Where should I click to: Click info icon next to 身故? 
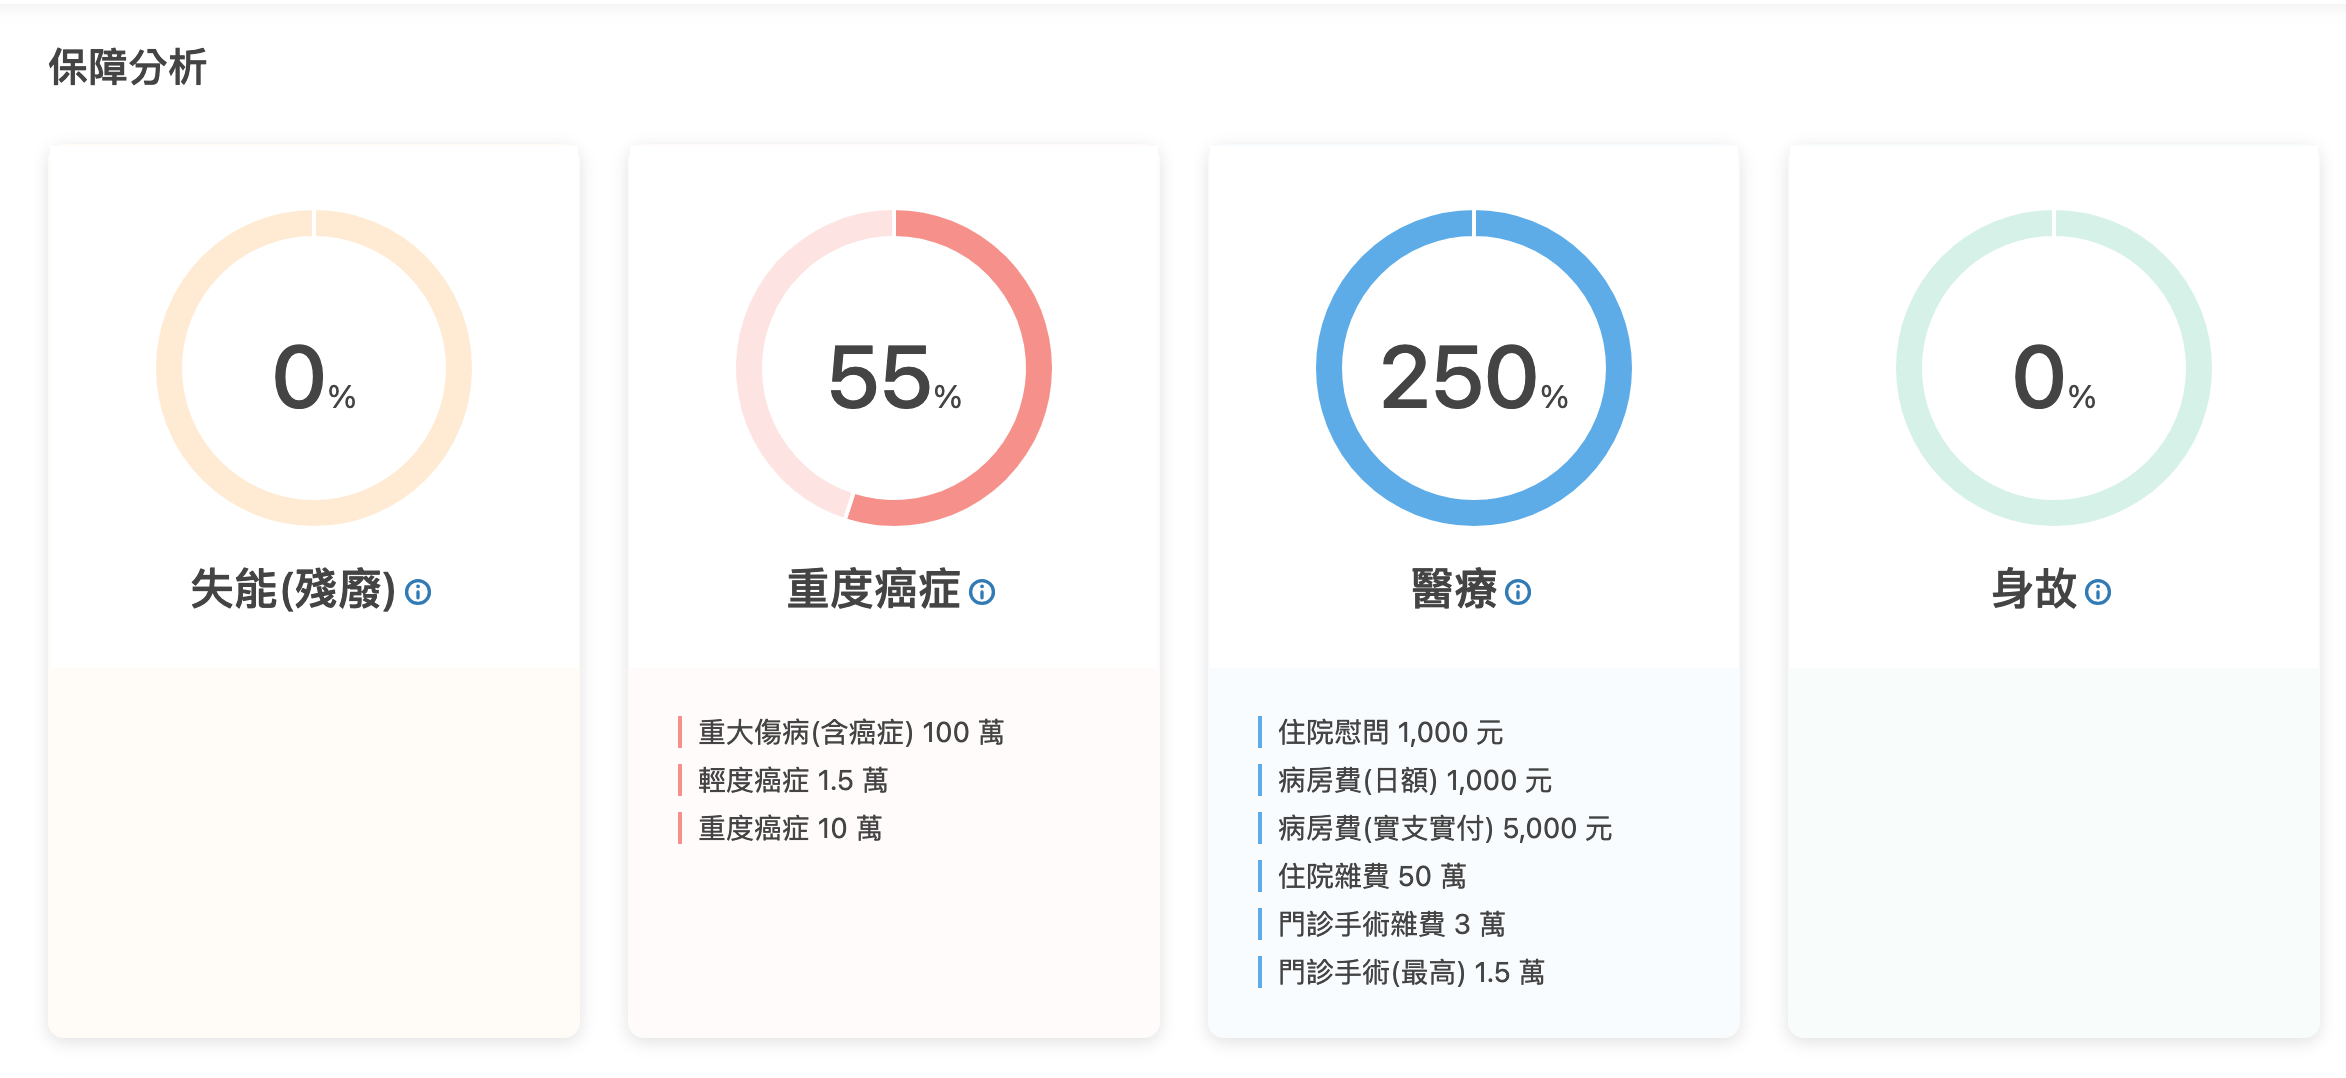tap(2098, 592)
